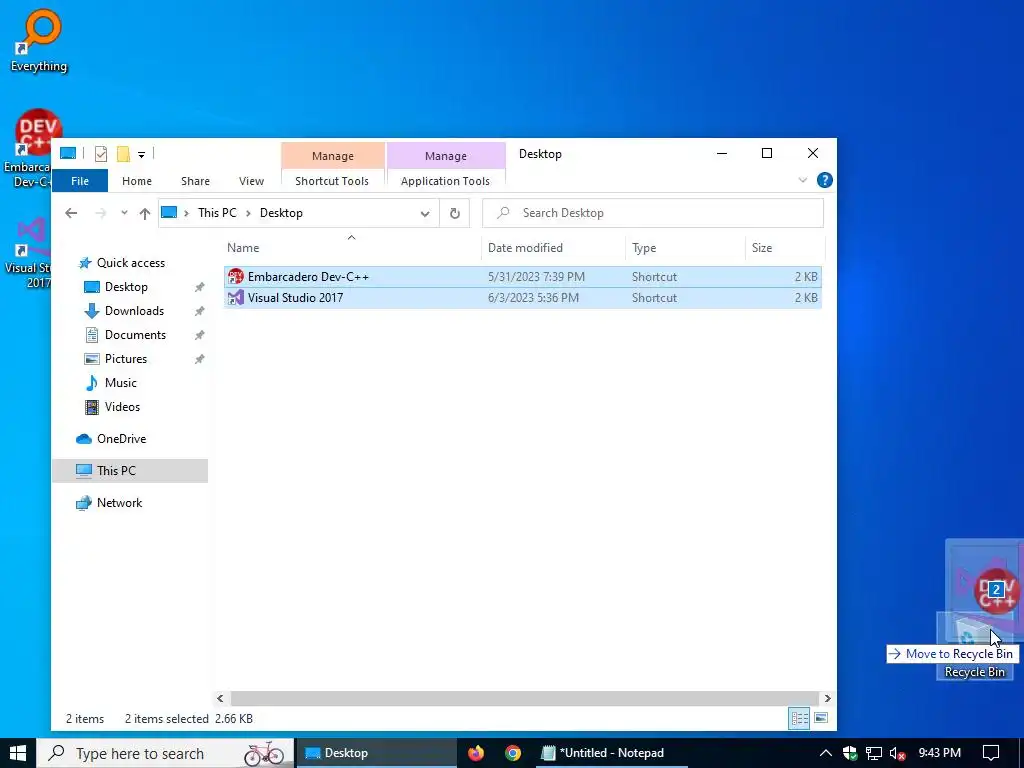Select Visual Studio 2017 desktop icon

click(27, 252)
